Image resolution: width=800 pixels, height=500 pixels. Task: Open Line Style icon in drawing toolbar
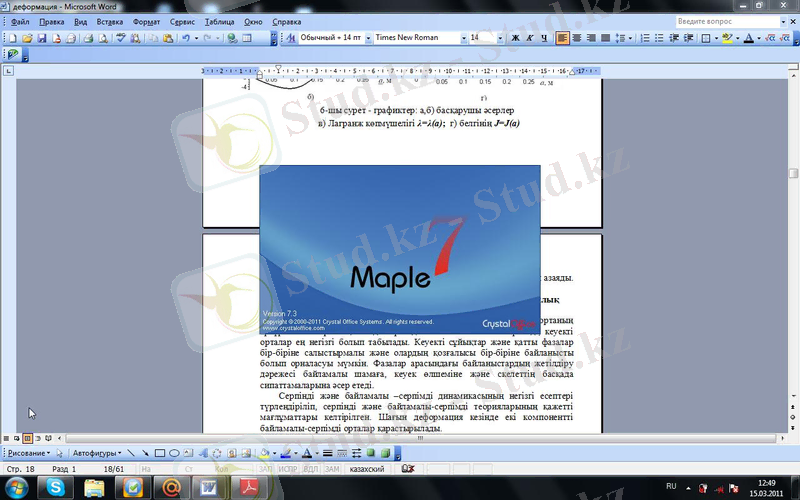tap(328, 453)
